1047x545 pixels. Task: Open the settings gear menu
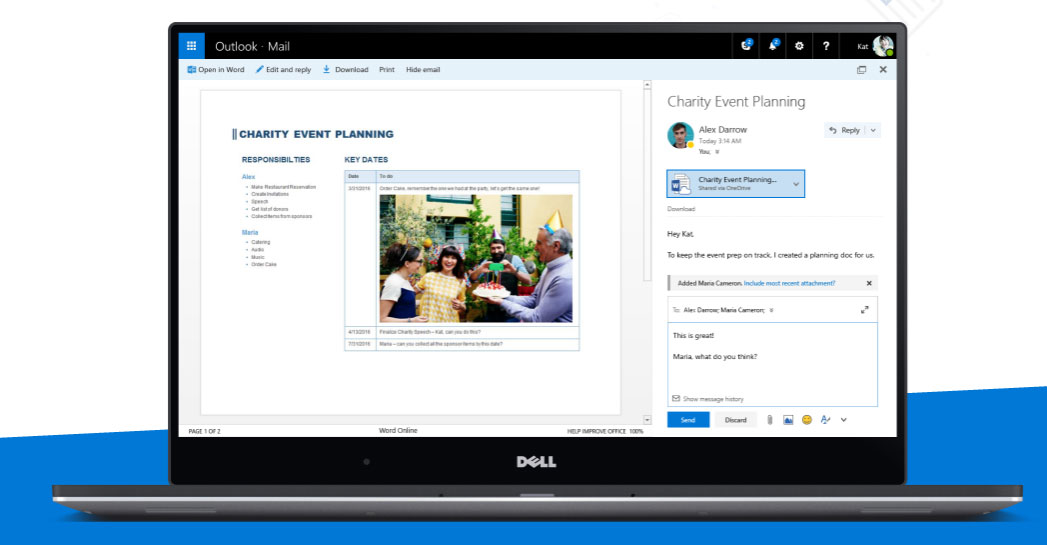[x=799, y=46]
